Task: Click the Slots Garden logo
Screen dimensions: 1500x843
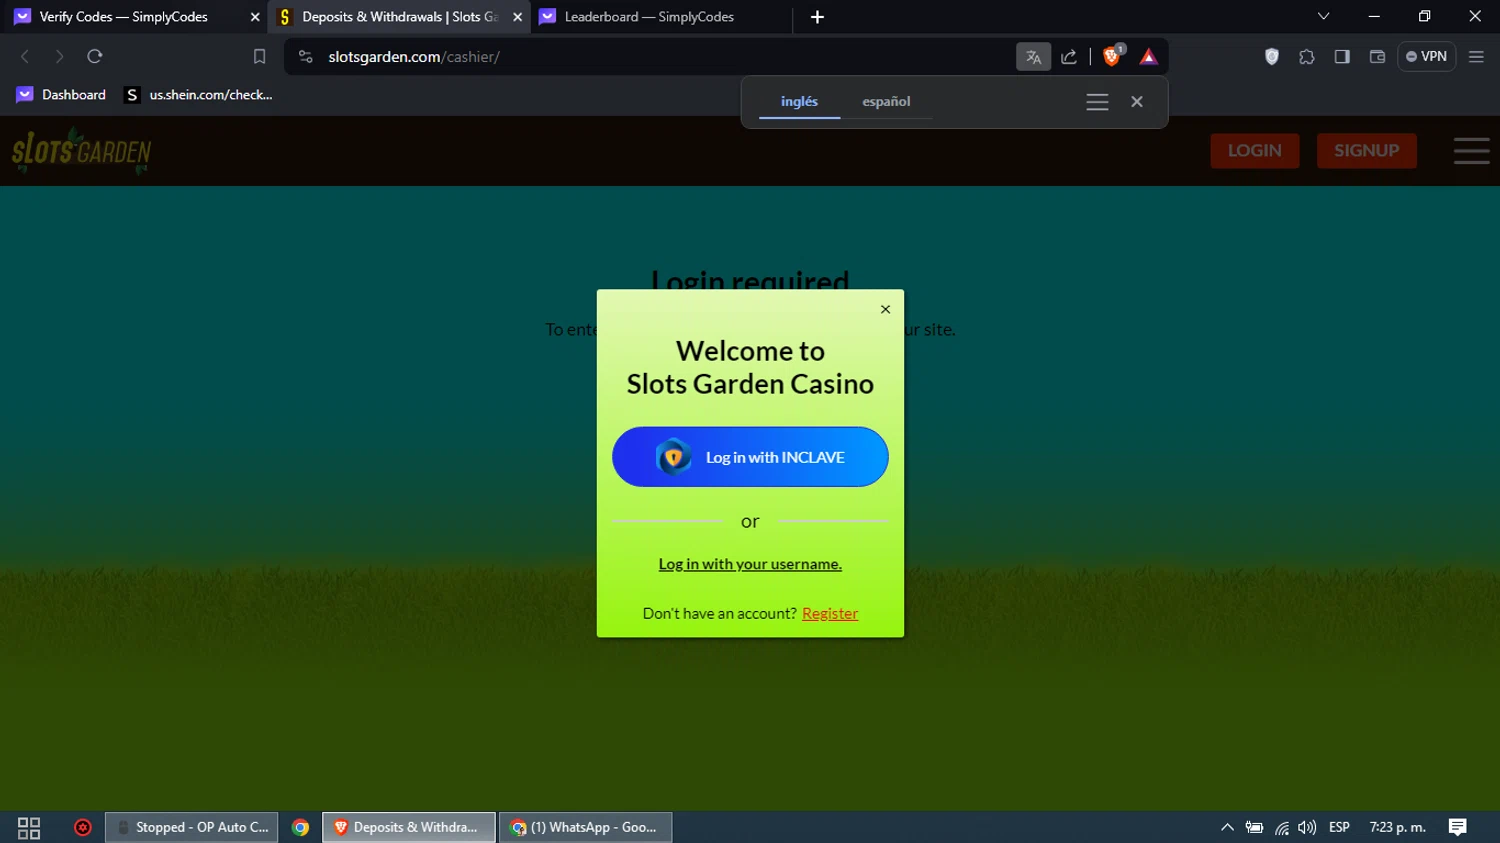Action: tap(81, 151)
